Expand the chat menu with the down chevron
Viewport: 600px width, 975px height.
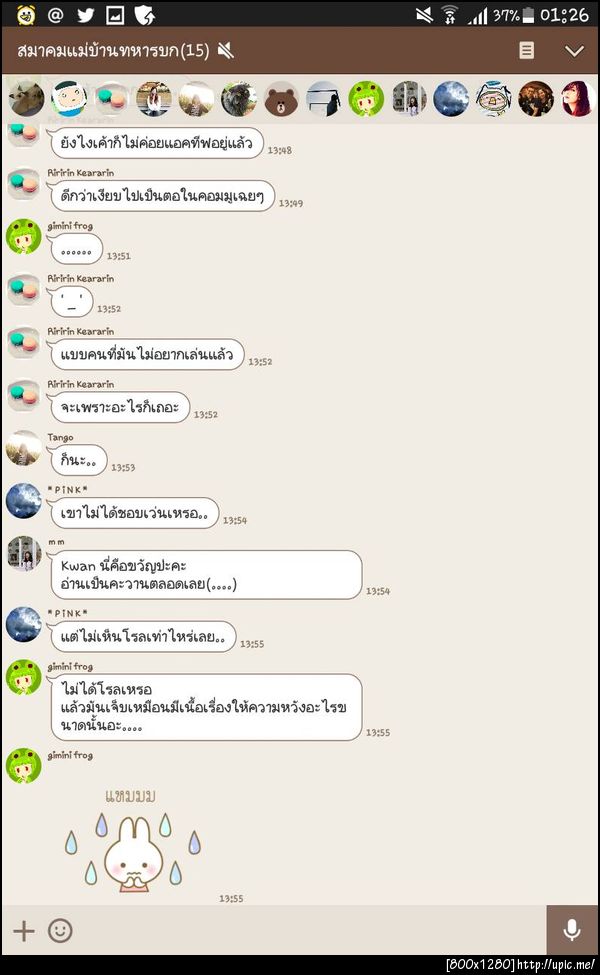point(574,51)
